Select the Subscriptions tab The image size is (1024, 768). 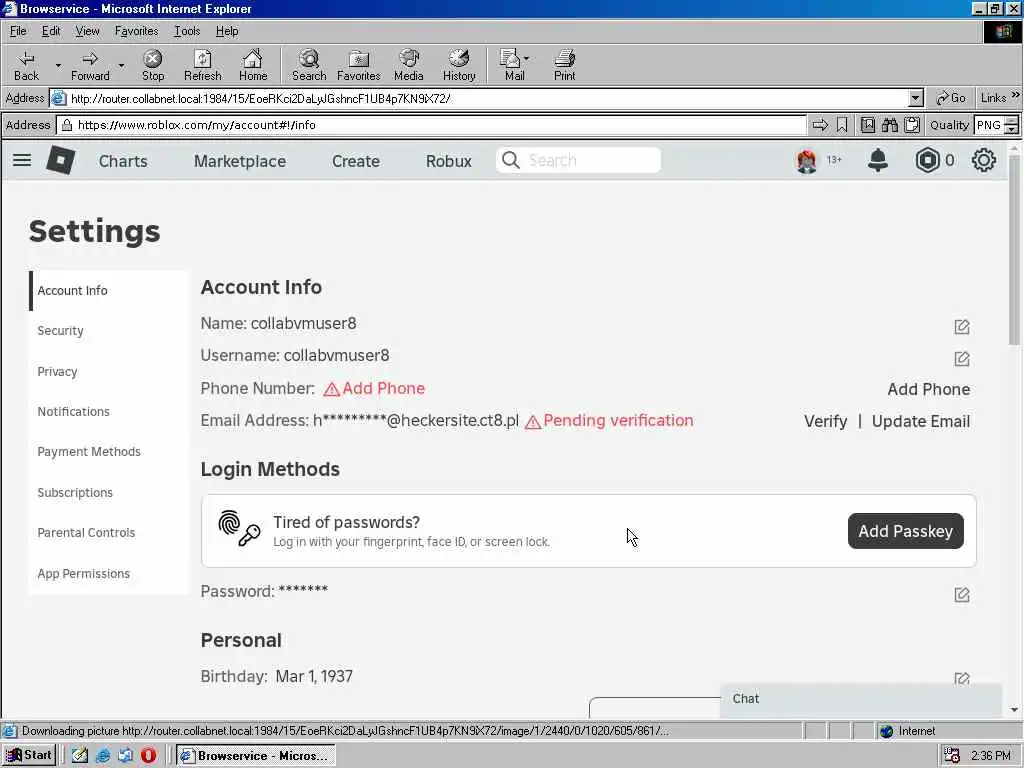coord(109,492)
